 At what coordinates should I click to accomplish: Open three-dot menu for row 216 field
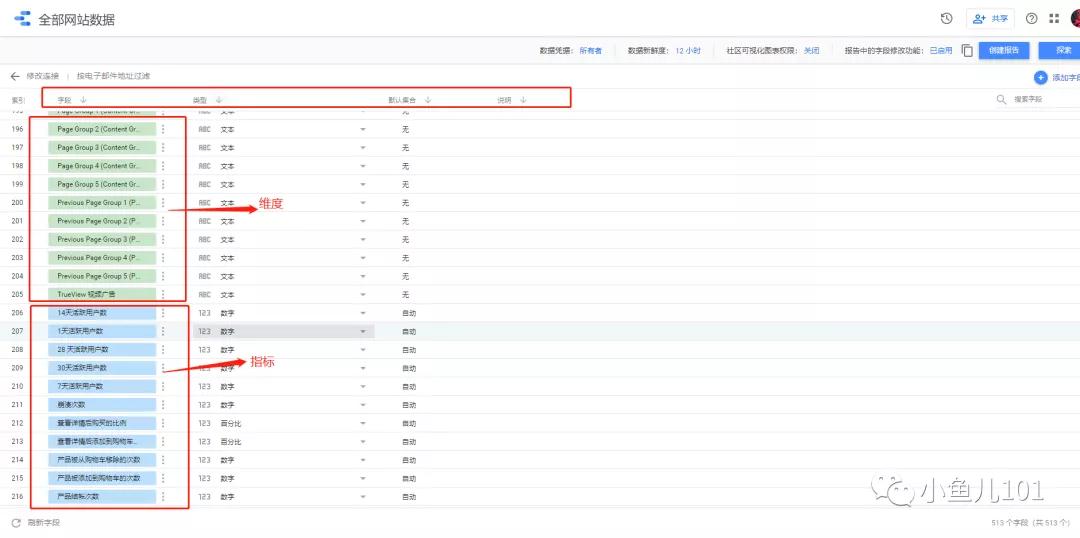tap(163, 497)
